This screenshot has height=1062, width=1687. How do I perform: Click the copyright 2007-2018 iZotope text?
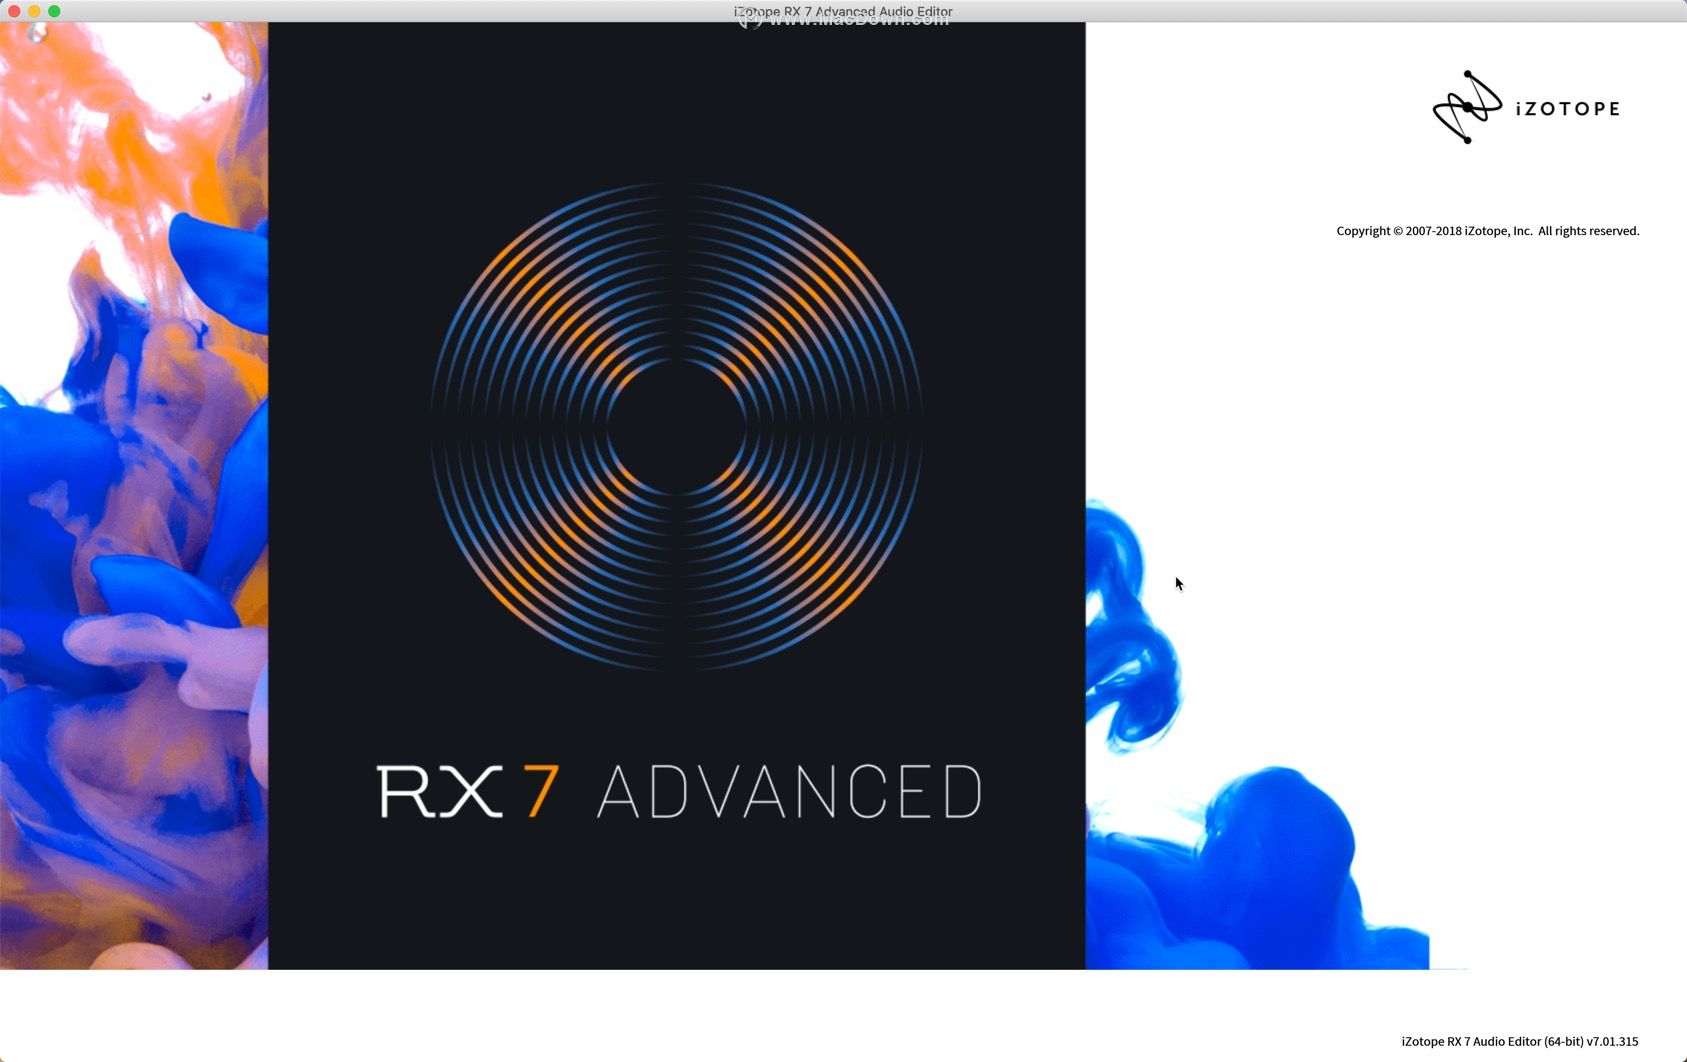coord(1488,231)
